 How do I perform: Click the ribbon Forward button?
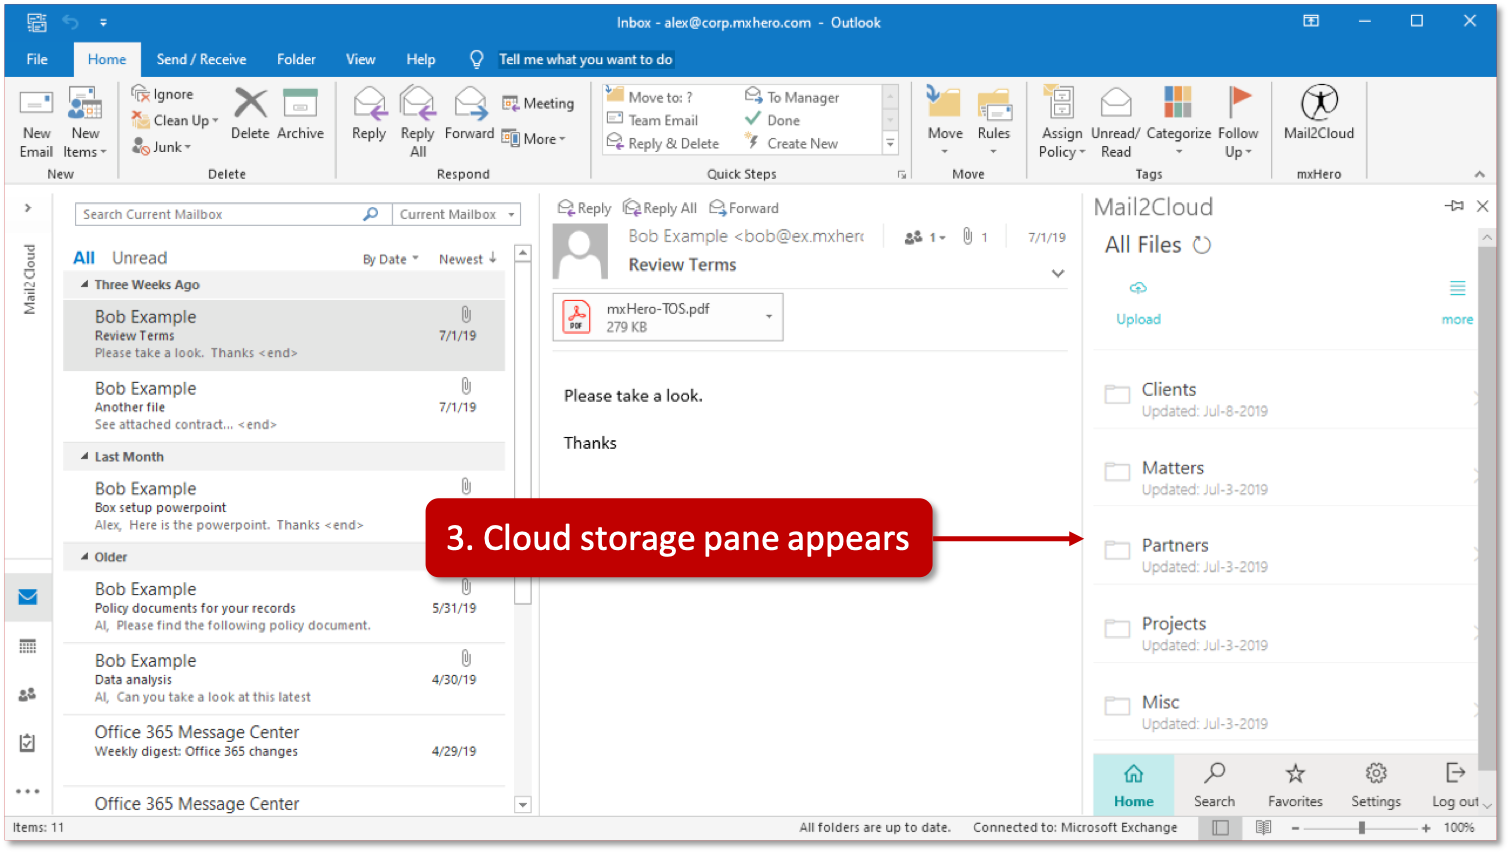[x=469, y=114]
